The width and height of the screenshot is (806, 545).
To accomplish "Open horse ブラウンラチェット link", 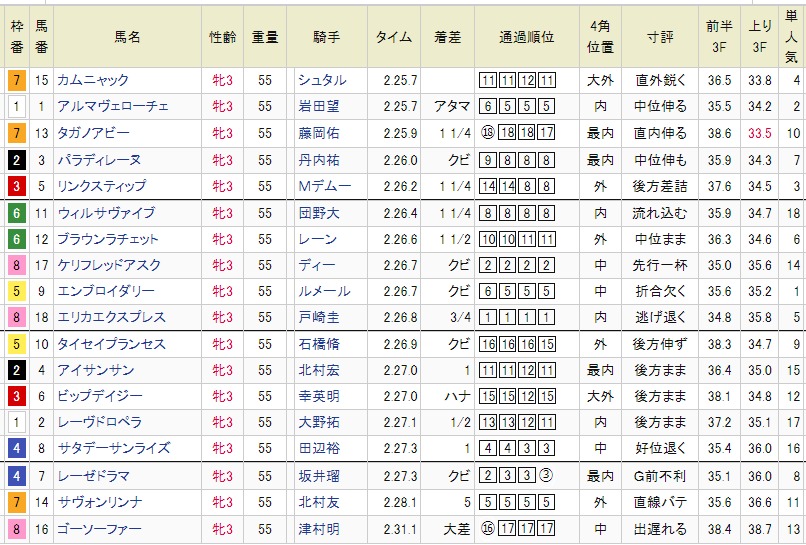I will click(108, 239).
